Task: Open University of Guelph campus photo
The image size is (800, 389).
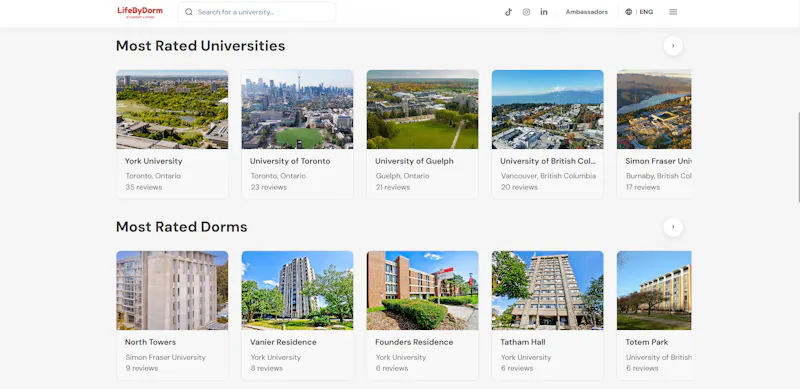Action: click(422, 109)
